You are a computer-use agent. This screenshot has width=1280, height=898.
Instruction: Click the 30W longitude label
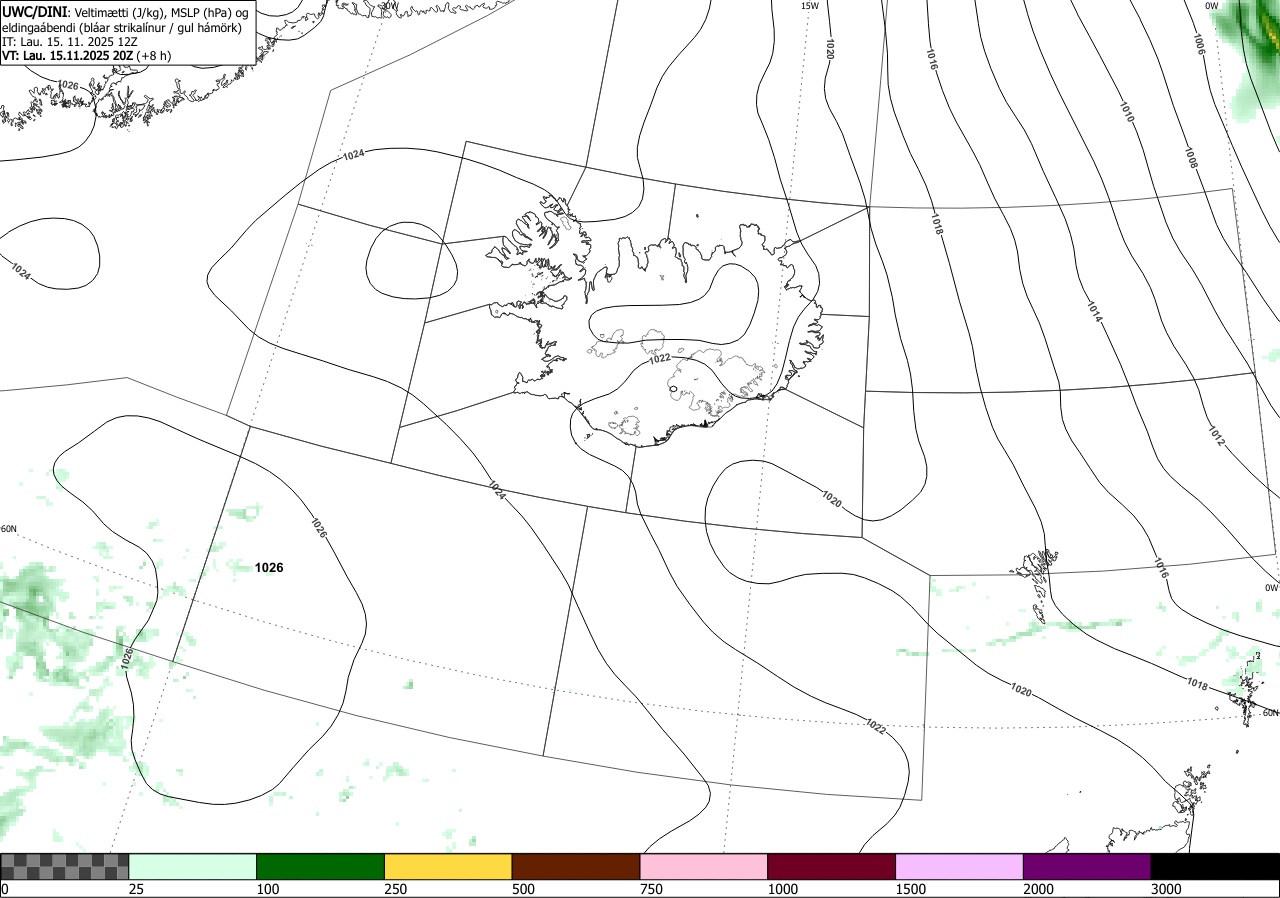point(389,5)
